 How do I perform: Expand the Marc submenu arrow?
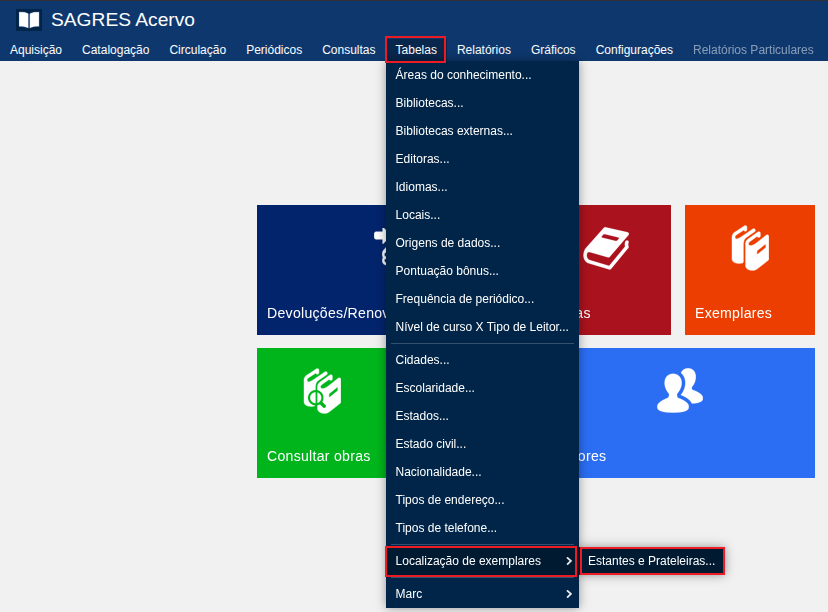pos(569,594)
